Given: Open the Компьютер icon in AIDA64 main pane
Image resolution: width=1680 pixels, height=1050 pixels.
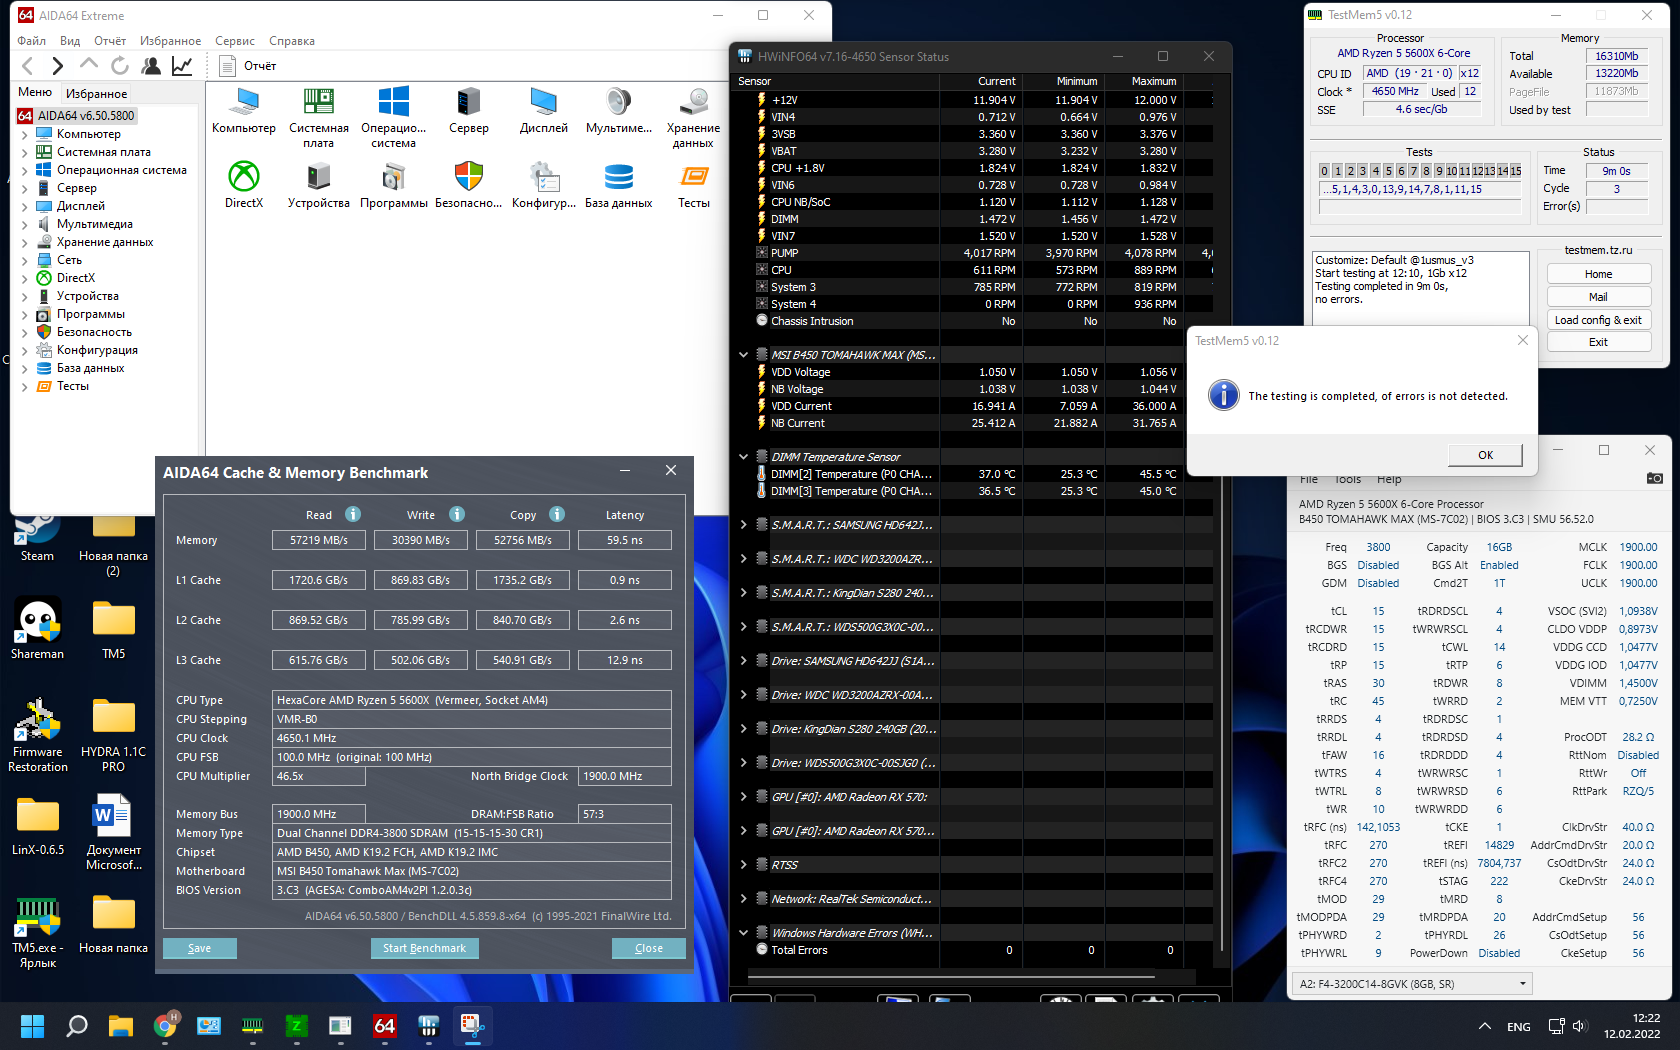Looking at the screenshot, I should tap(243, 111).
